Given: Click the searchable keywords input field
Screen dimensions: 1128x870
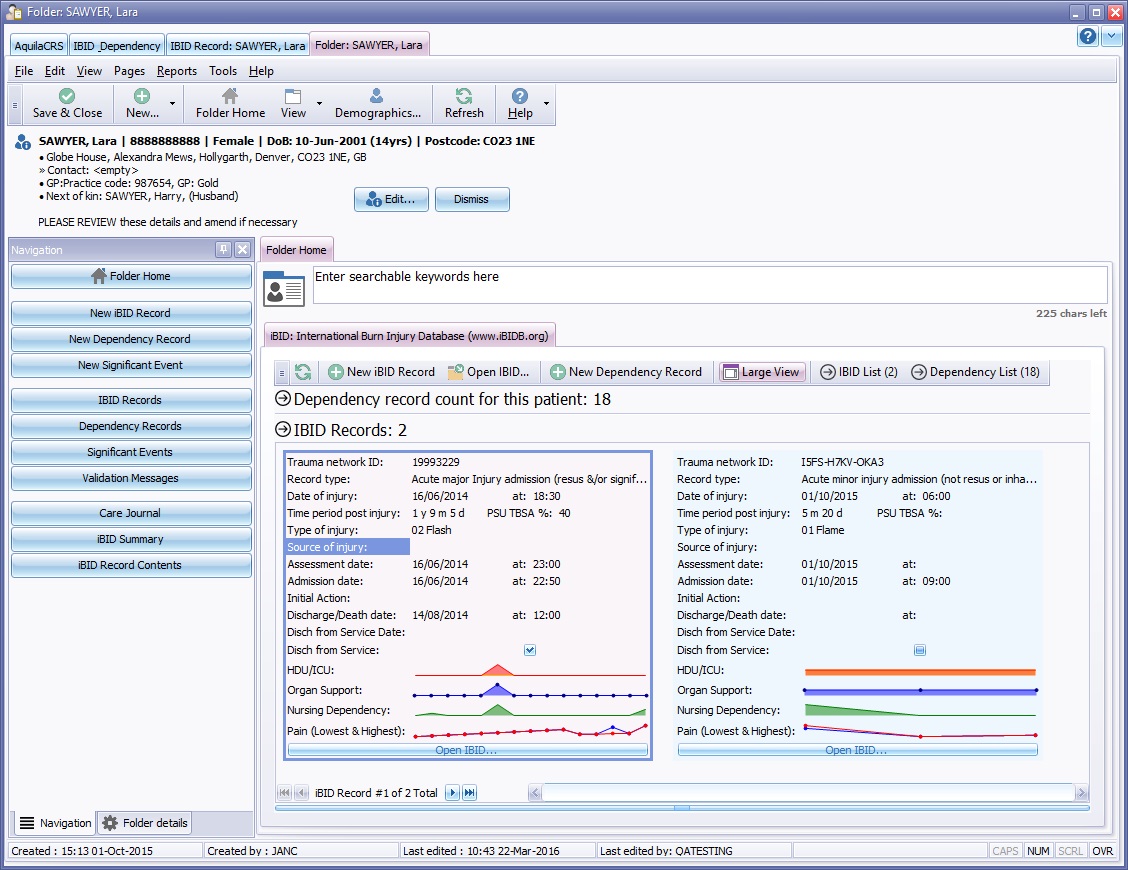Looking at the screenshot, I should 709,284.
